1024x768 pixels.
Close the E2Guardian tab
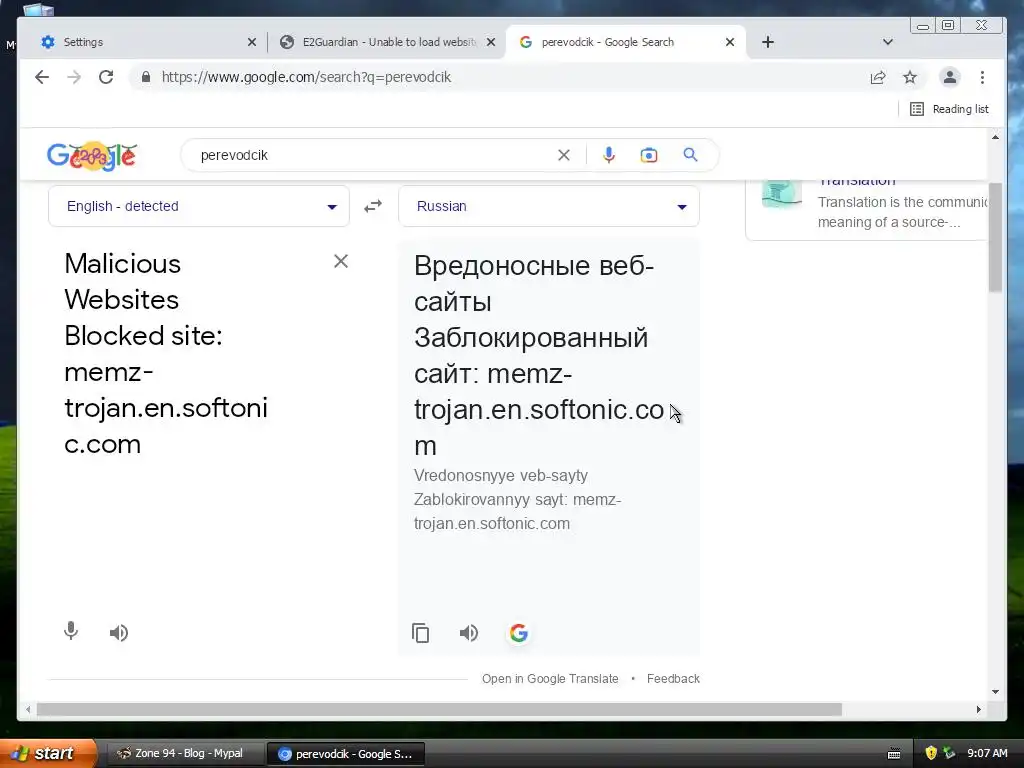pos(491,42)
